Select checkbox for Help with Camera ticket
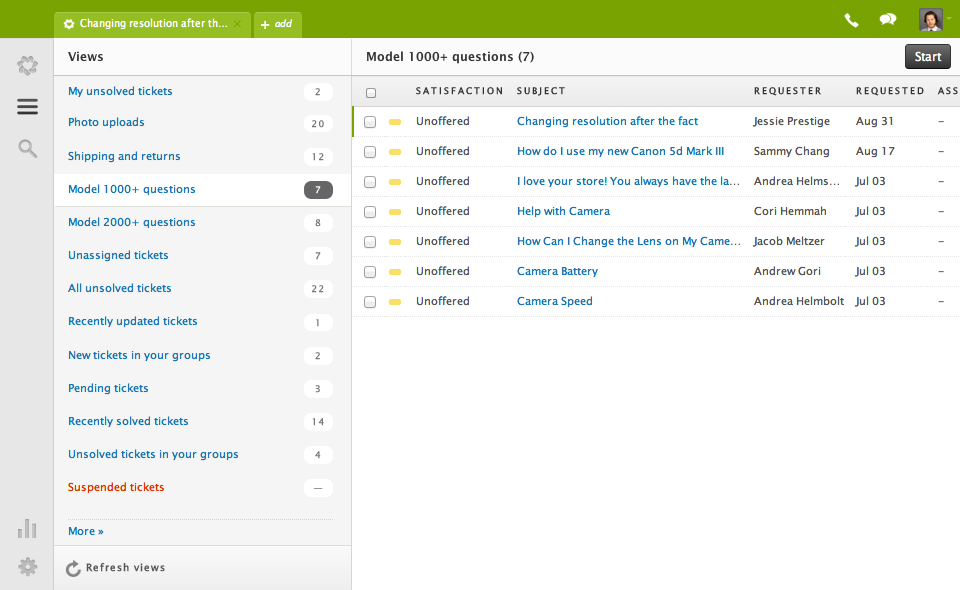This screenshot has height=590, width=960. [370, 212]
